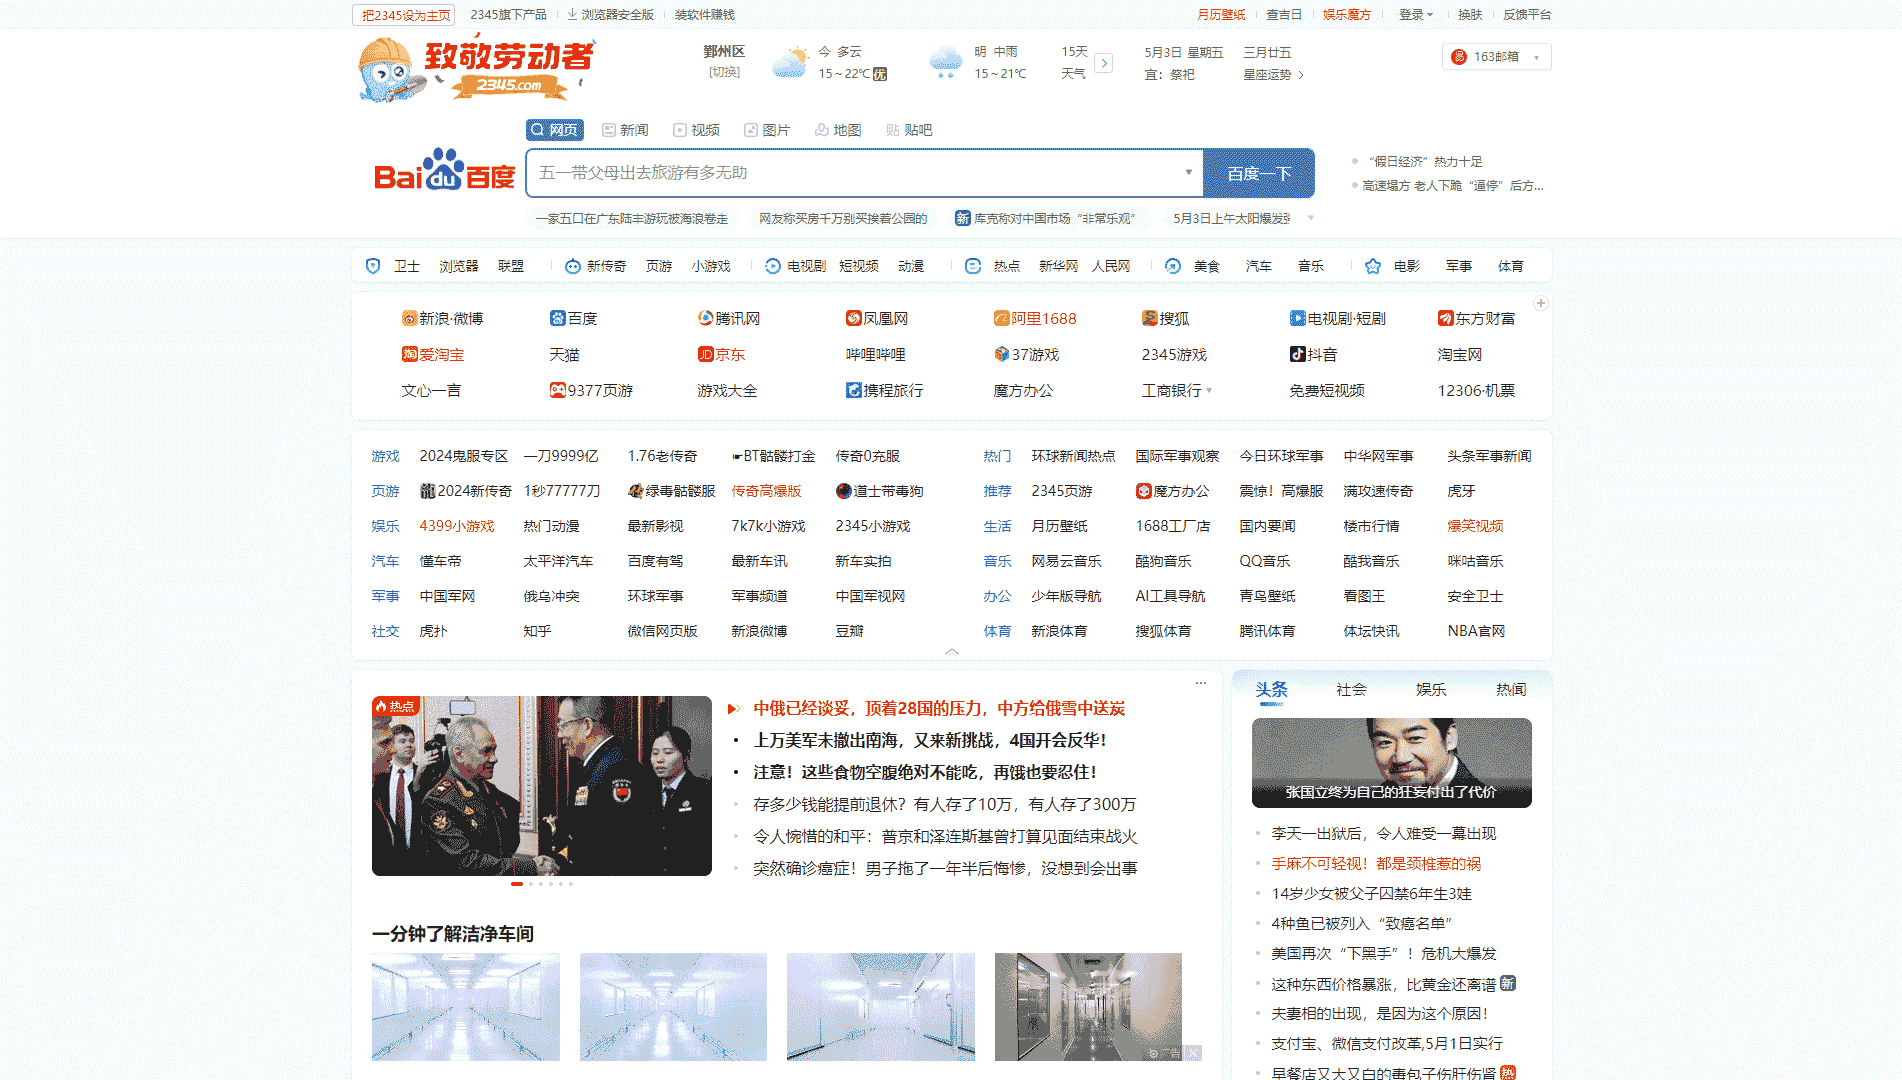The image size is (1902, 1080).
Task: Expand the 工商银行 bank dropdown
Action: [x=1209, y=391]
